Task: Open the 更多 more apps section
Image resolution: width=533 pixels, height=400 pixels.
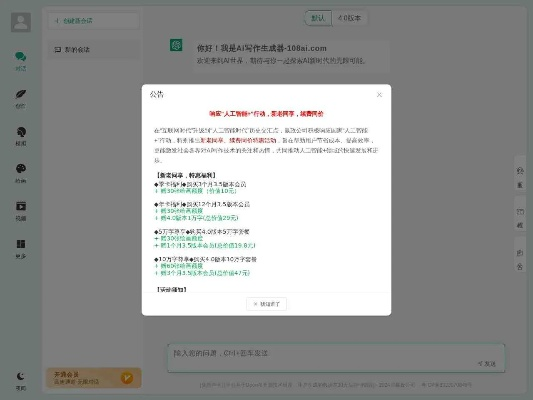Action: 21,249
